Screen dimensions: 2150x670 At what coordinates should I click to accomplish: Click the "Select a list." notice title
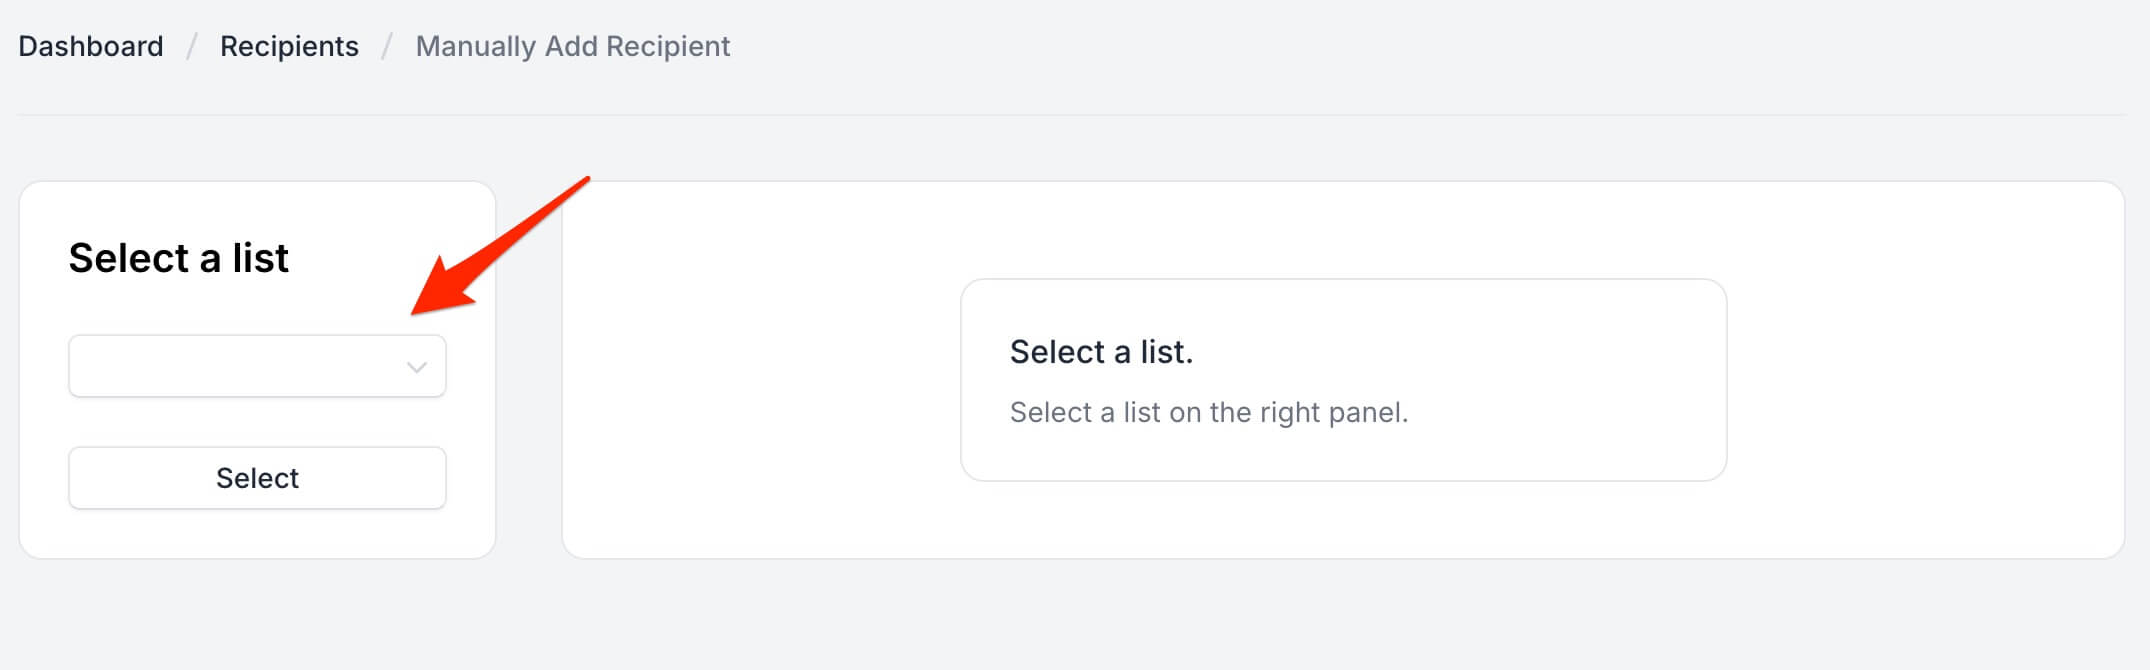(x=1101, y=352)
